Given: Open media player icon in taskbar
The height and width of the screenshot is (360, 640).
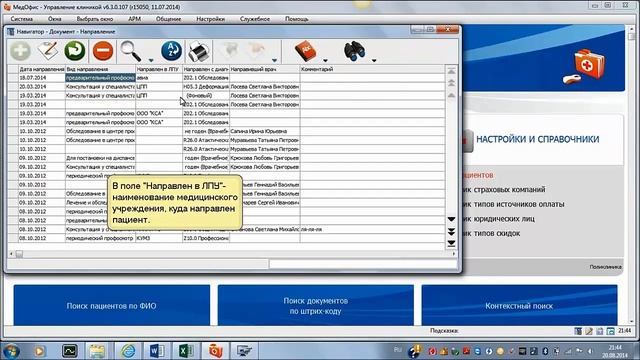Looking at the screenshot, I should pos(40,351).
